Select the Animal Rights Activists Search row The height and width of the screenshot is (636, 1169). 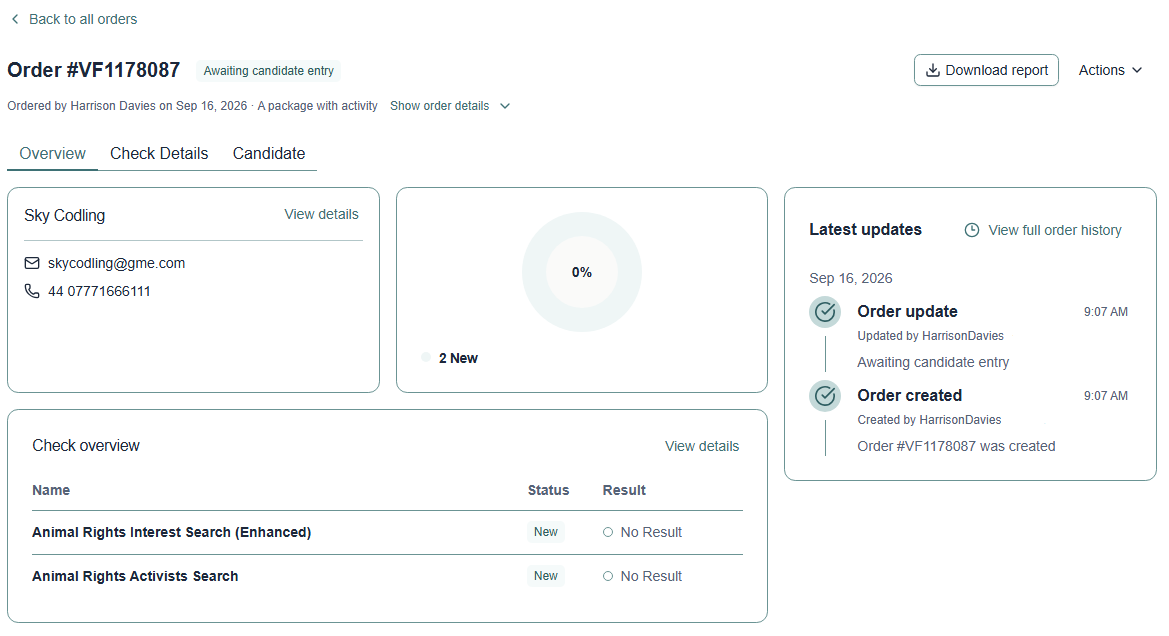[388, 576]
